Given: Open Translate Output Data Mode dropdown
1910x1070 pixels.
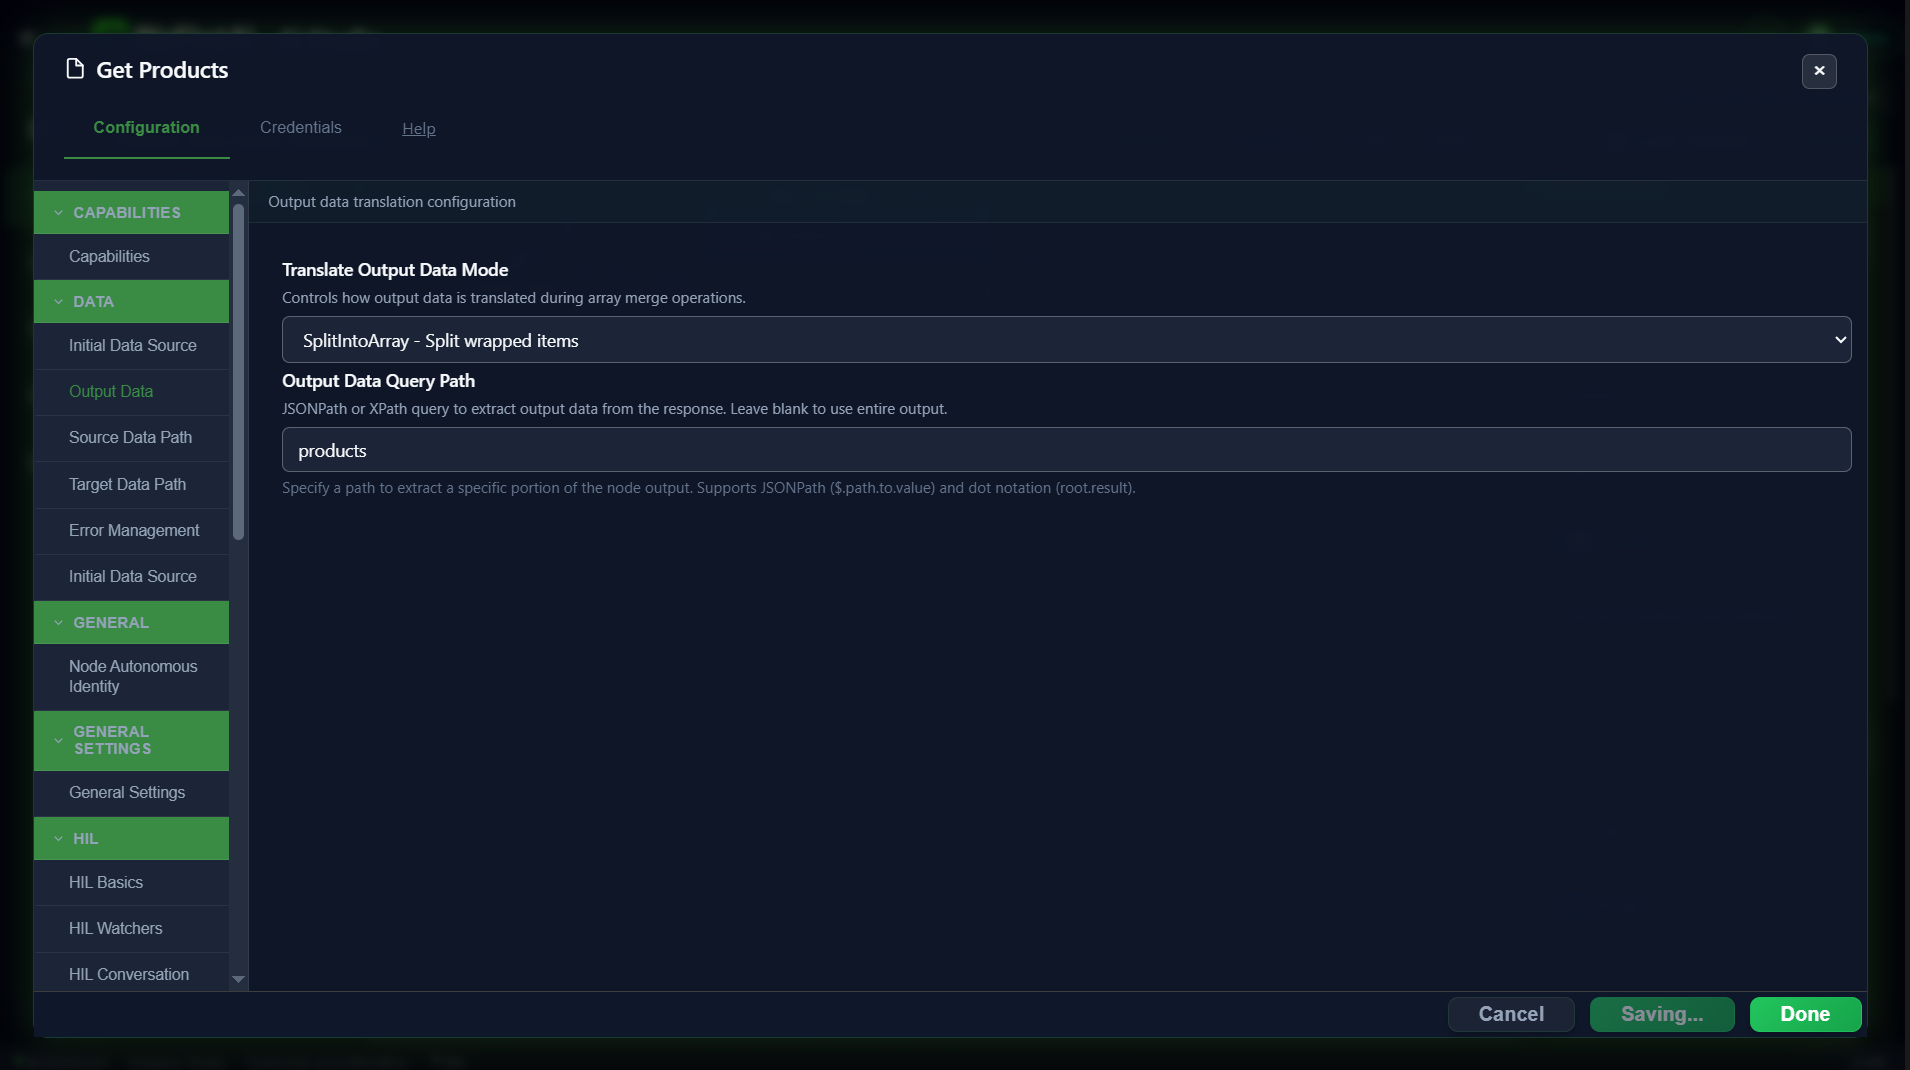Looking at the screenshot, I should 1066,340.
